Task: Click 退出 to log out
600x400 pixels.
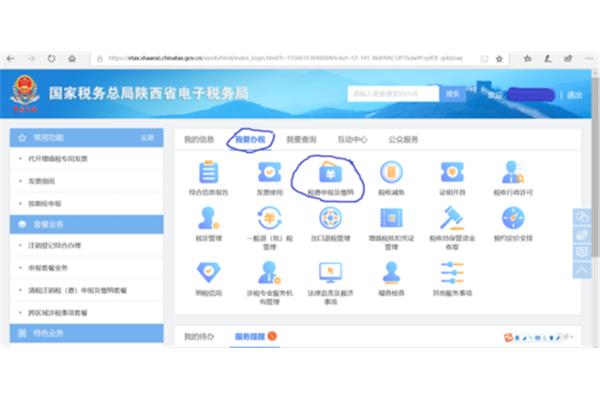Action: (574, 95)
